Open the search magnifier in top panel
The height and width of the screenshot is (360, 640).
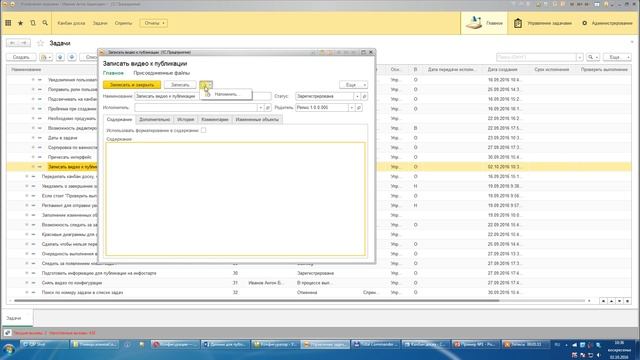45,23
